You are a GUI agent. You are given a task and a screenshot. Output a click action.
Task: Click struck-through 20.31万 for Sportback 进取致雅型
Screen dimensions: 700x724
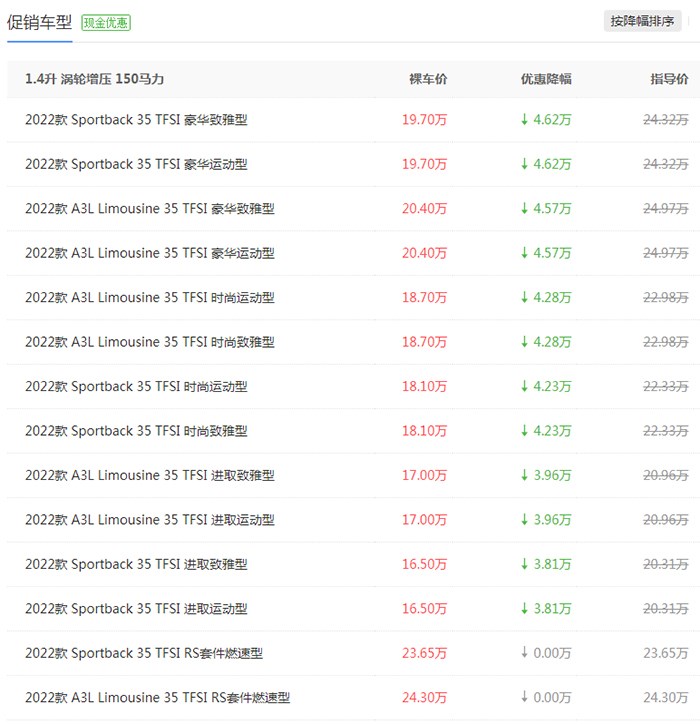pyautogui.click(x=666, y=564)
